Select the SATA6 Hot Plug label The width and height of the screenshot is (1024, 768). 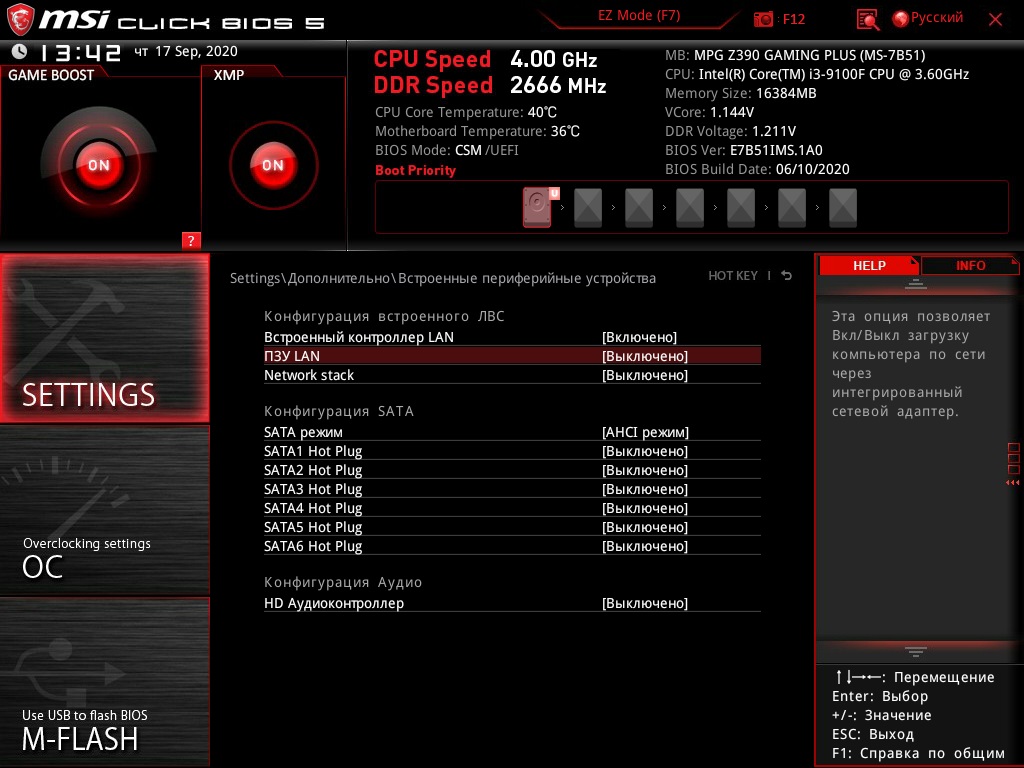click(313, 545)
